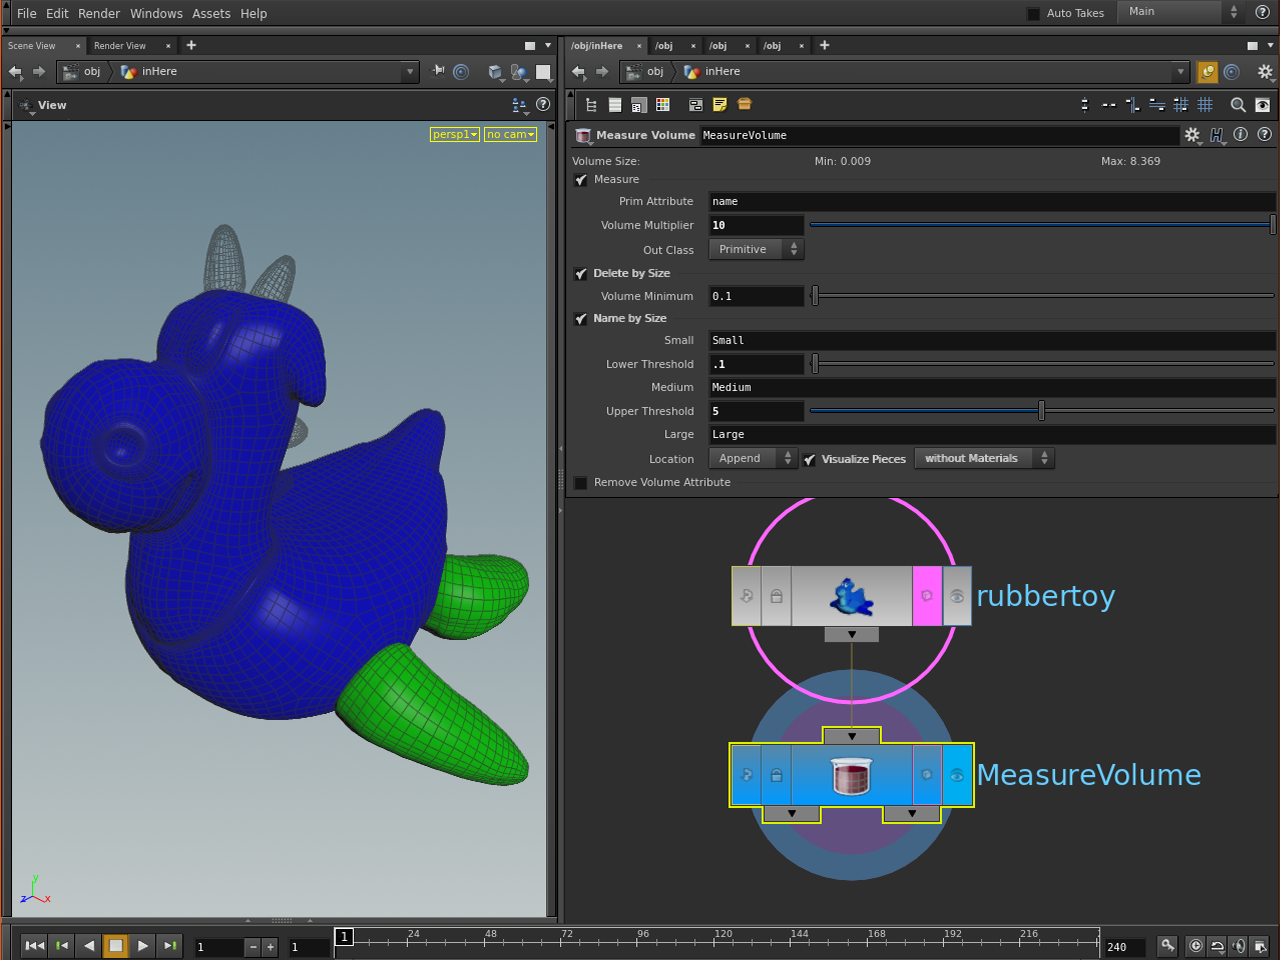
Task: Toggle the Delete by Size checkbox
Action: coord(581,274)
